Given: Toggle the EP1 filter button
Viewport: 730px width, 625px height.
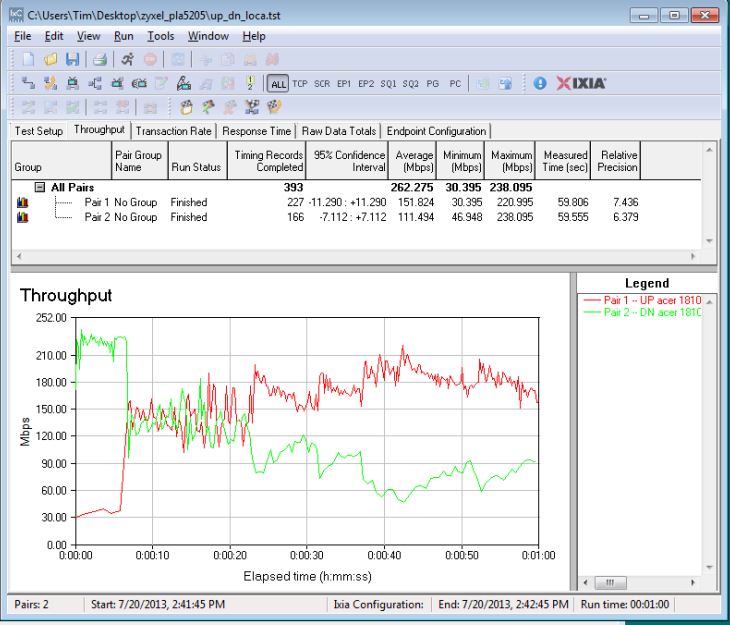Looking at the screenshot, I should pos(344,84).
